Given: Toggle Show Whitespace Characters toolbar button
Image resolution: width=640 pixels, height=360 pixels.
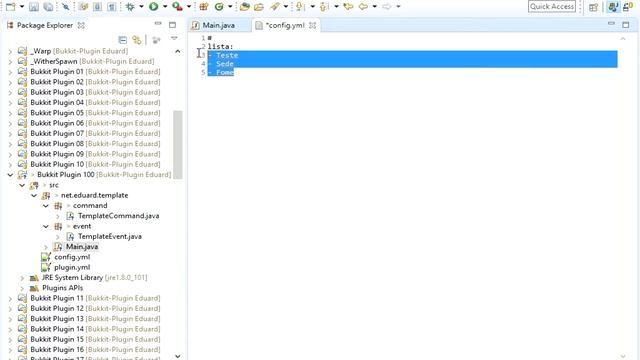Looking at the screenshot, I should tap(111, 7).
